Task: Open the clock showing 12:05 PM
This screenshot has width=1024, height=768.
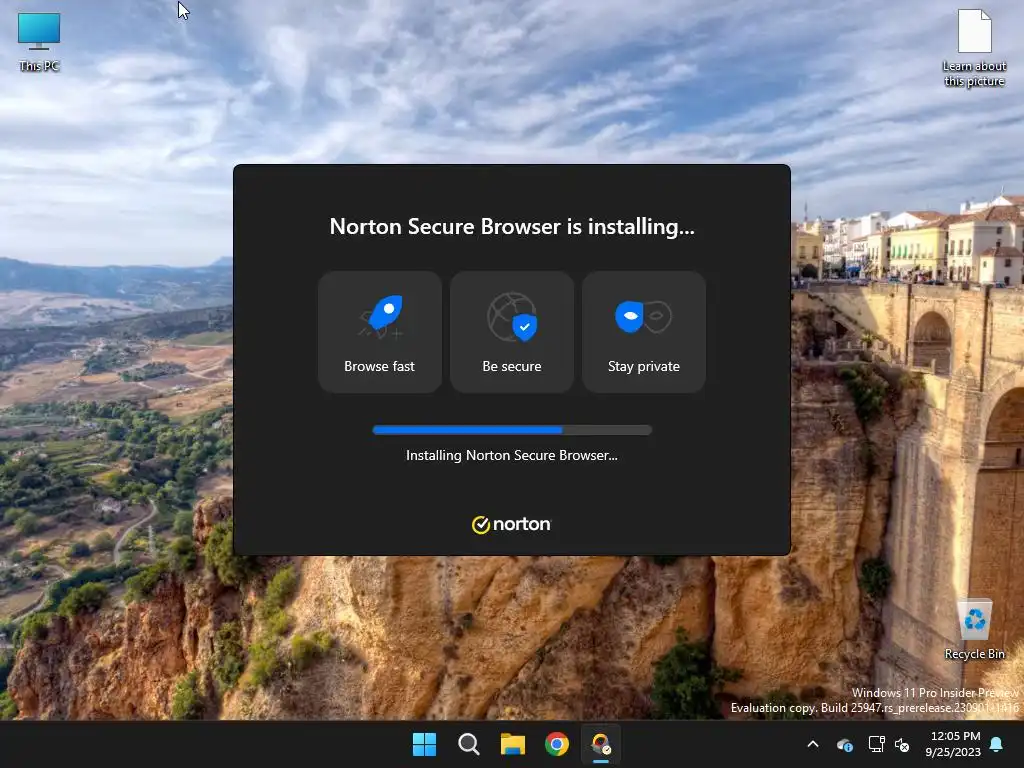Action: point(953,744)
